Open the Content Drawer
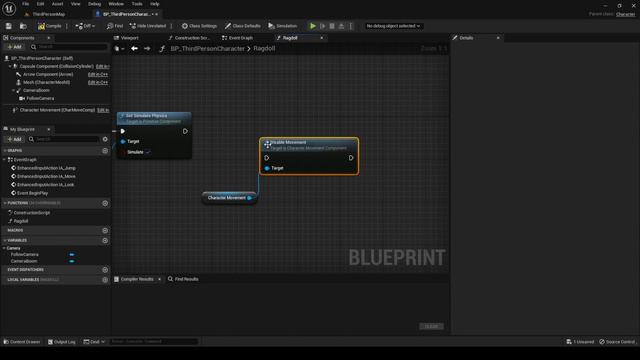The width and height of the screenshot is (640, 360). coord(22,342)
